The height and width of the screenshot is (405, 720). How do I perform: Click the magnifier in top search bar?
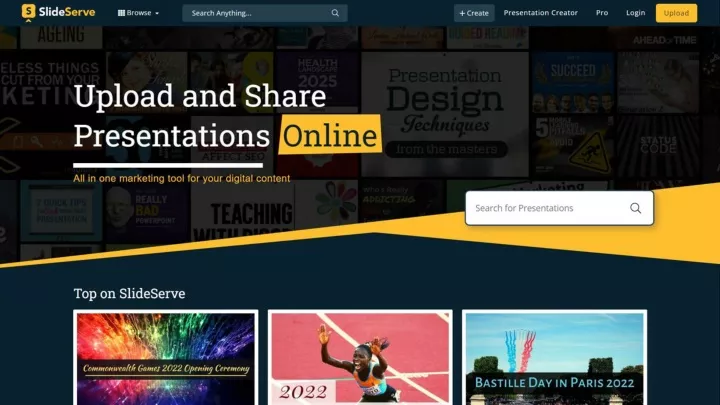click(335, 13)
